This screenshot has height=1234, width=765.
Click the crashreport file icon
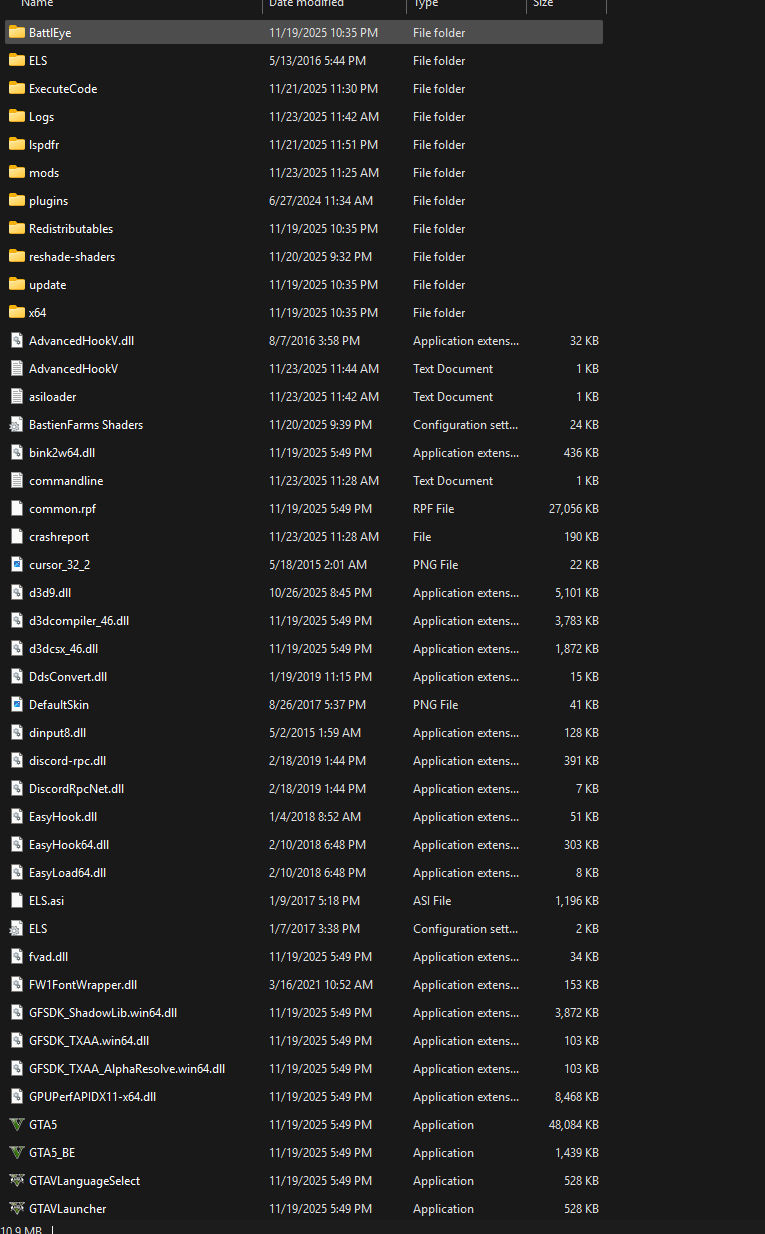17,536
